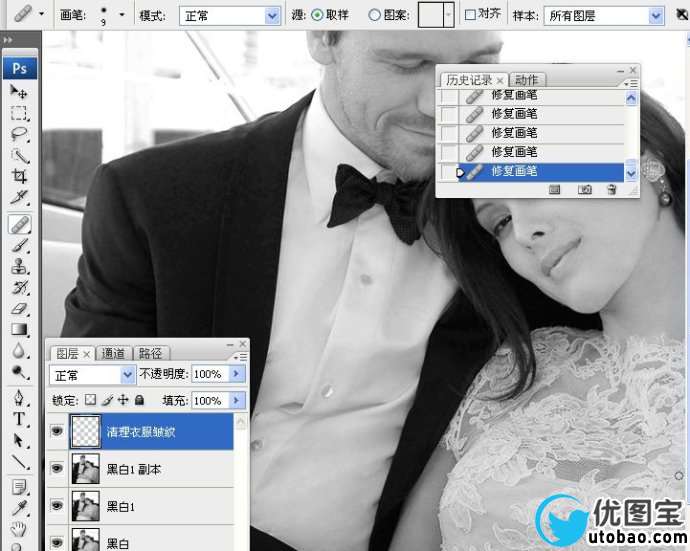Click the Ps logo in toolbox
This screenshot has width=690, height=551.
point(20,68)
